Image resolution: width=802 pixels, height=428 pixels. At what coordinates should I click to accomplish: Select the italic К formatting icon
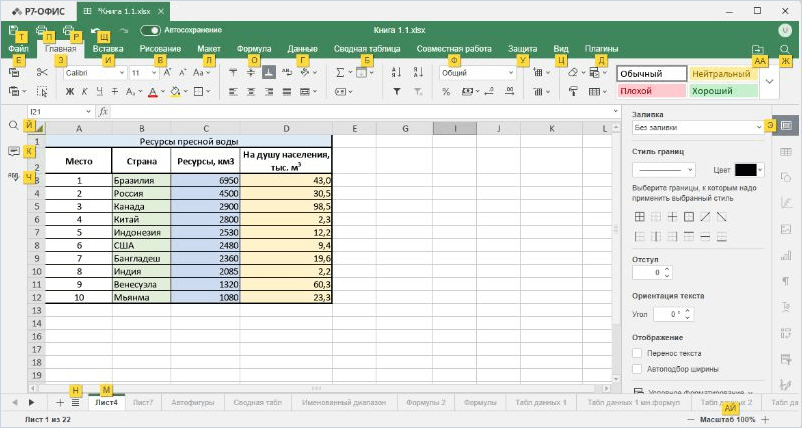coord(85,92)
